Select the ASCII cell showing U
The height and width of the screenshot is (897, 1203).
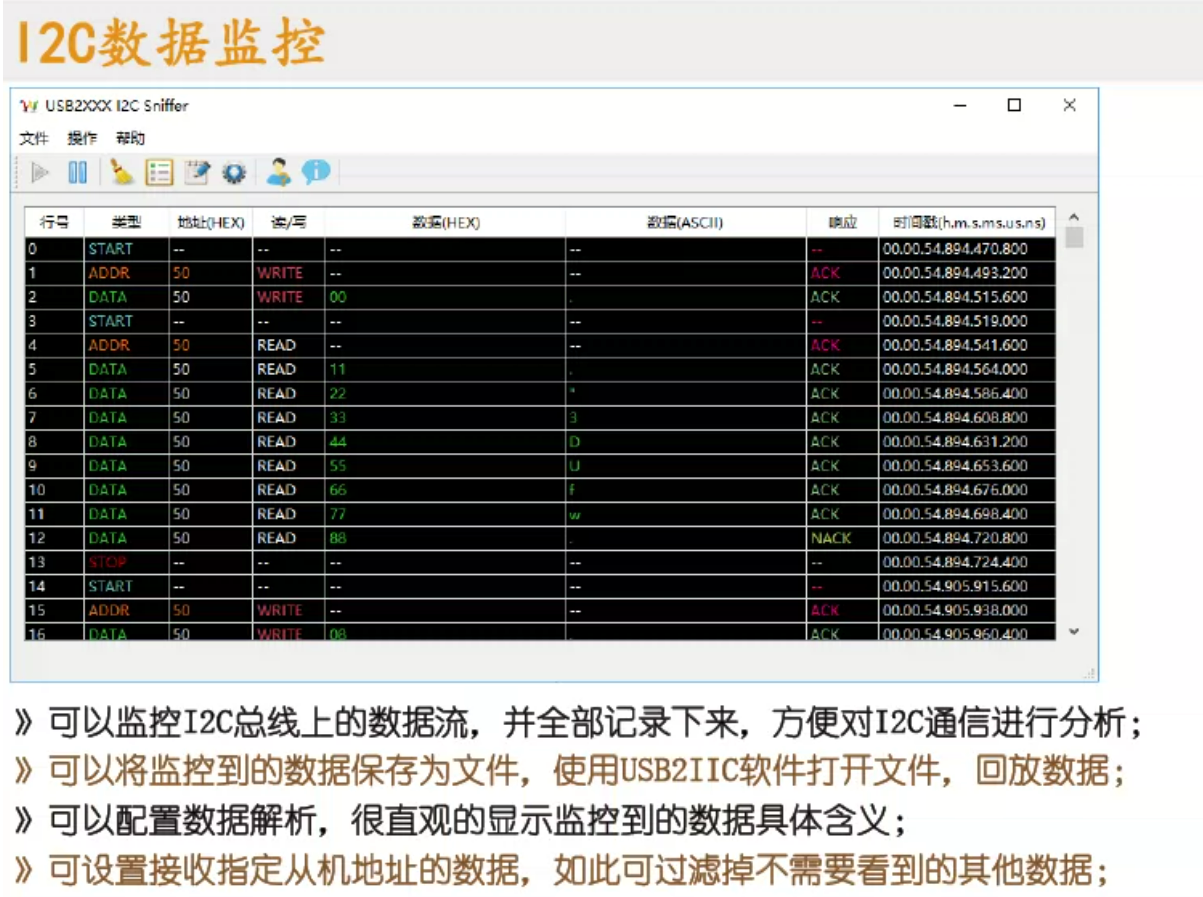point(686,466)
